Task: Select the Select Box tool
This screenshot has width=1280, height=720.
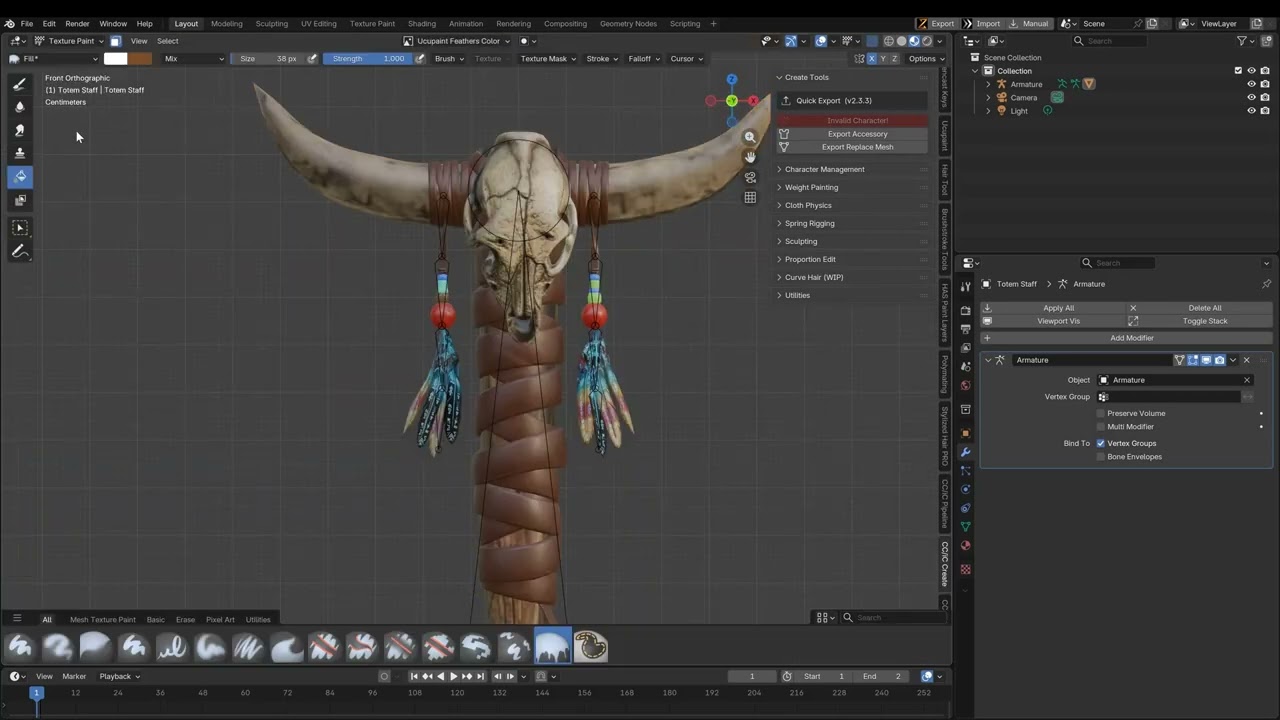Action: (20, 228)
